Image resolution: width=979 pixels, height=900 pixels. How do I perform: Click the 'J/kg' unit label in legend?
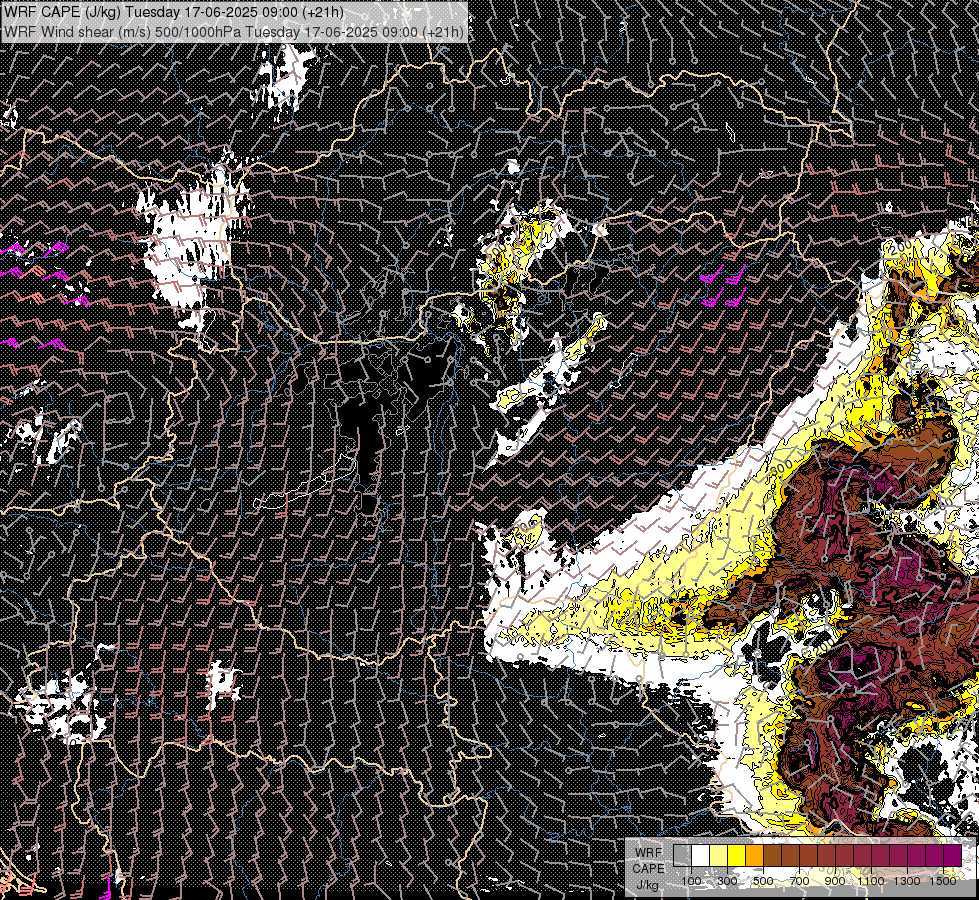pyautogui.click(x=647, y=885)
